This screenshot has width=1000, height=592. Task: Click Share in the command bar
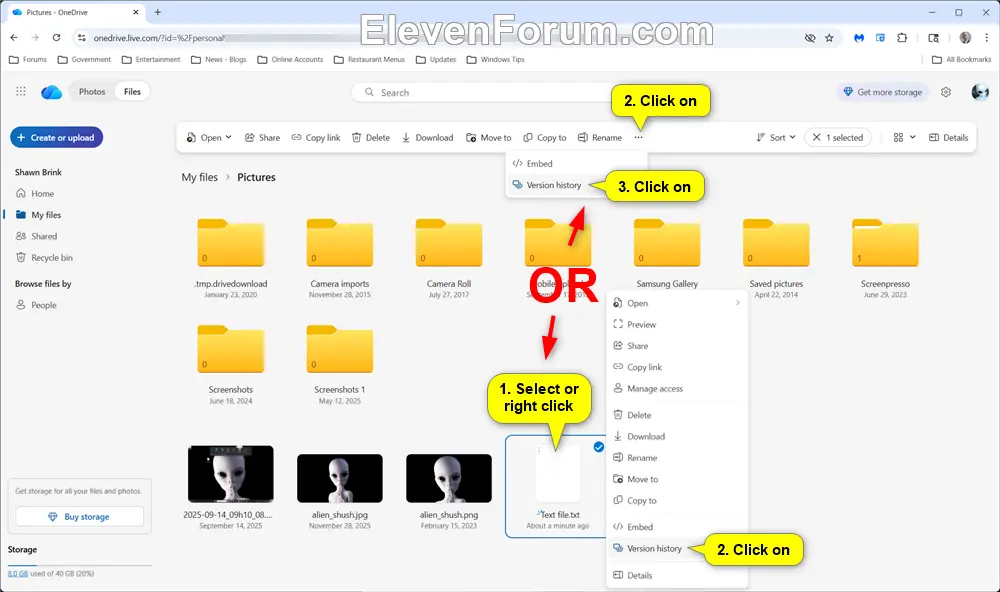click(x=263, y=138)
